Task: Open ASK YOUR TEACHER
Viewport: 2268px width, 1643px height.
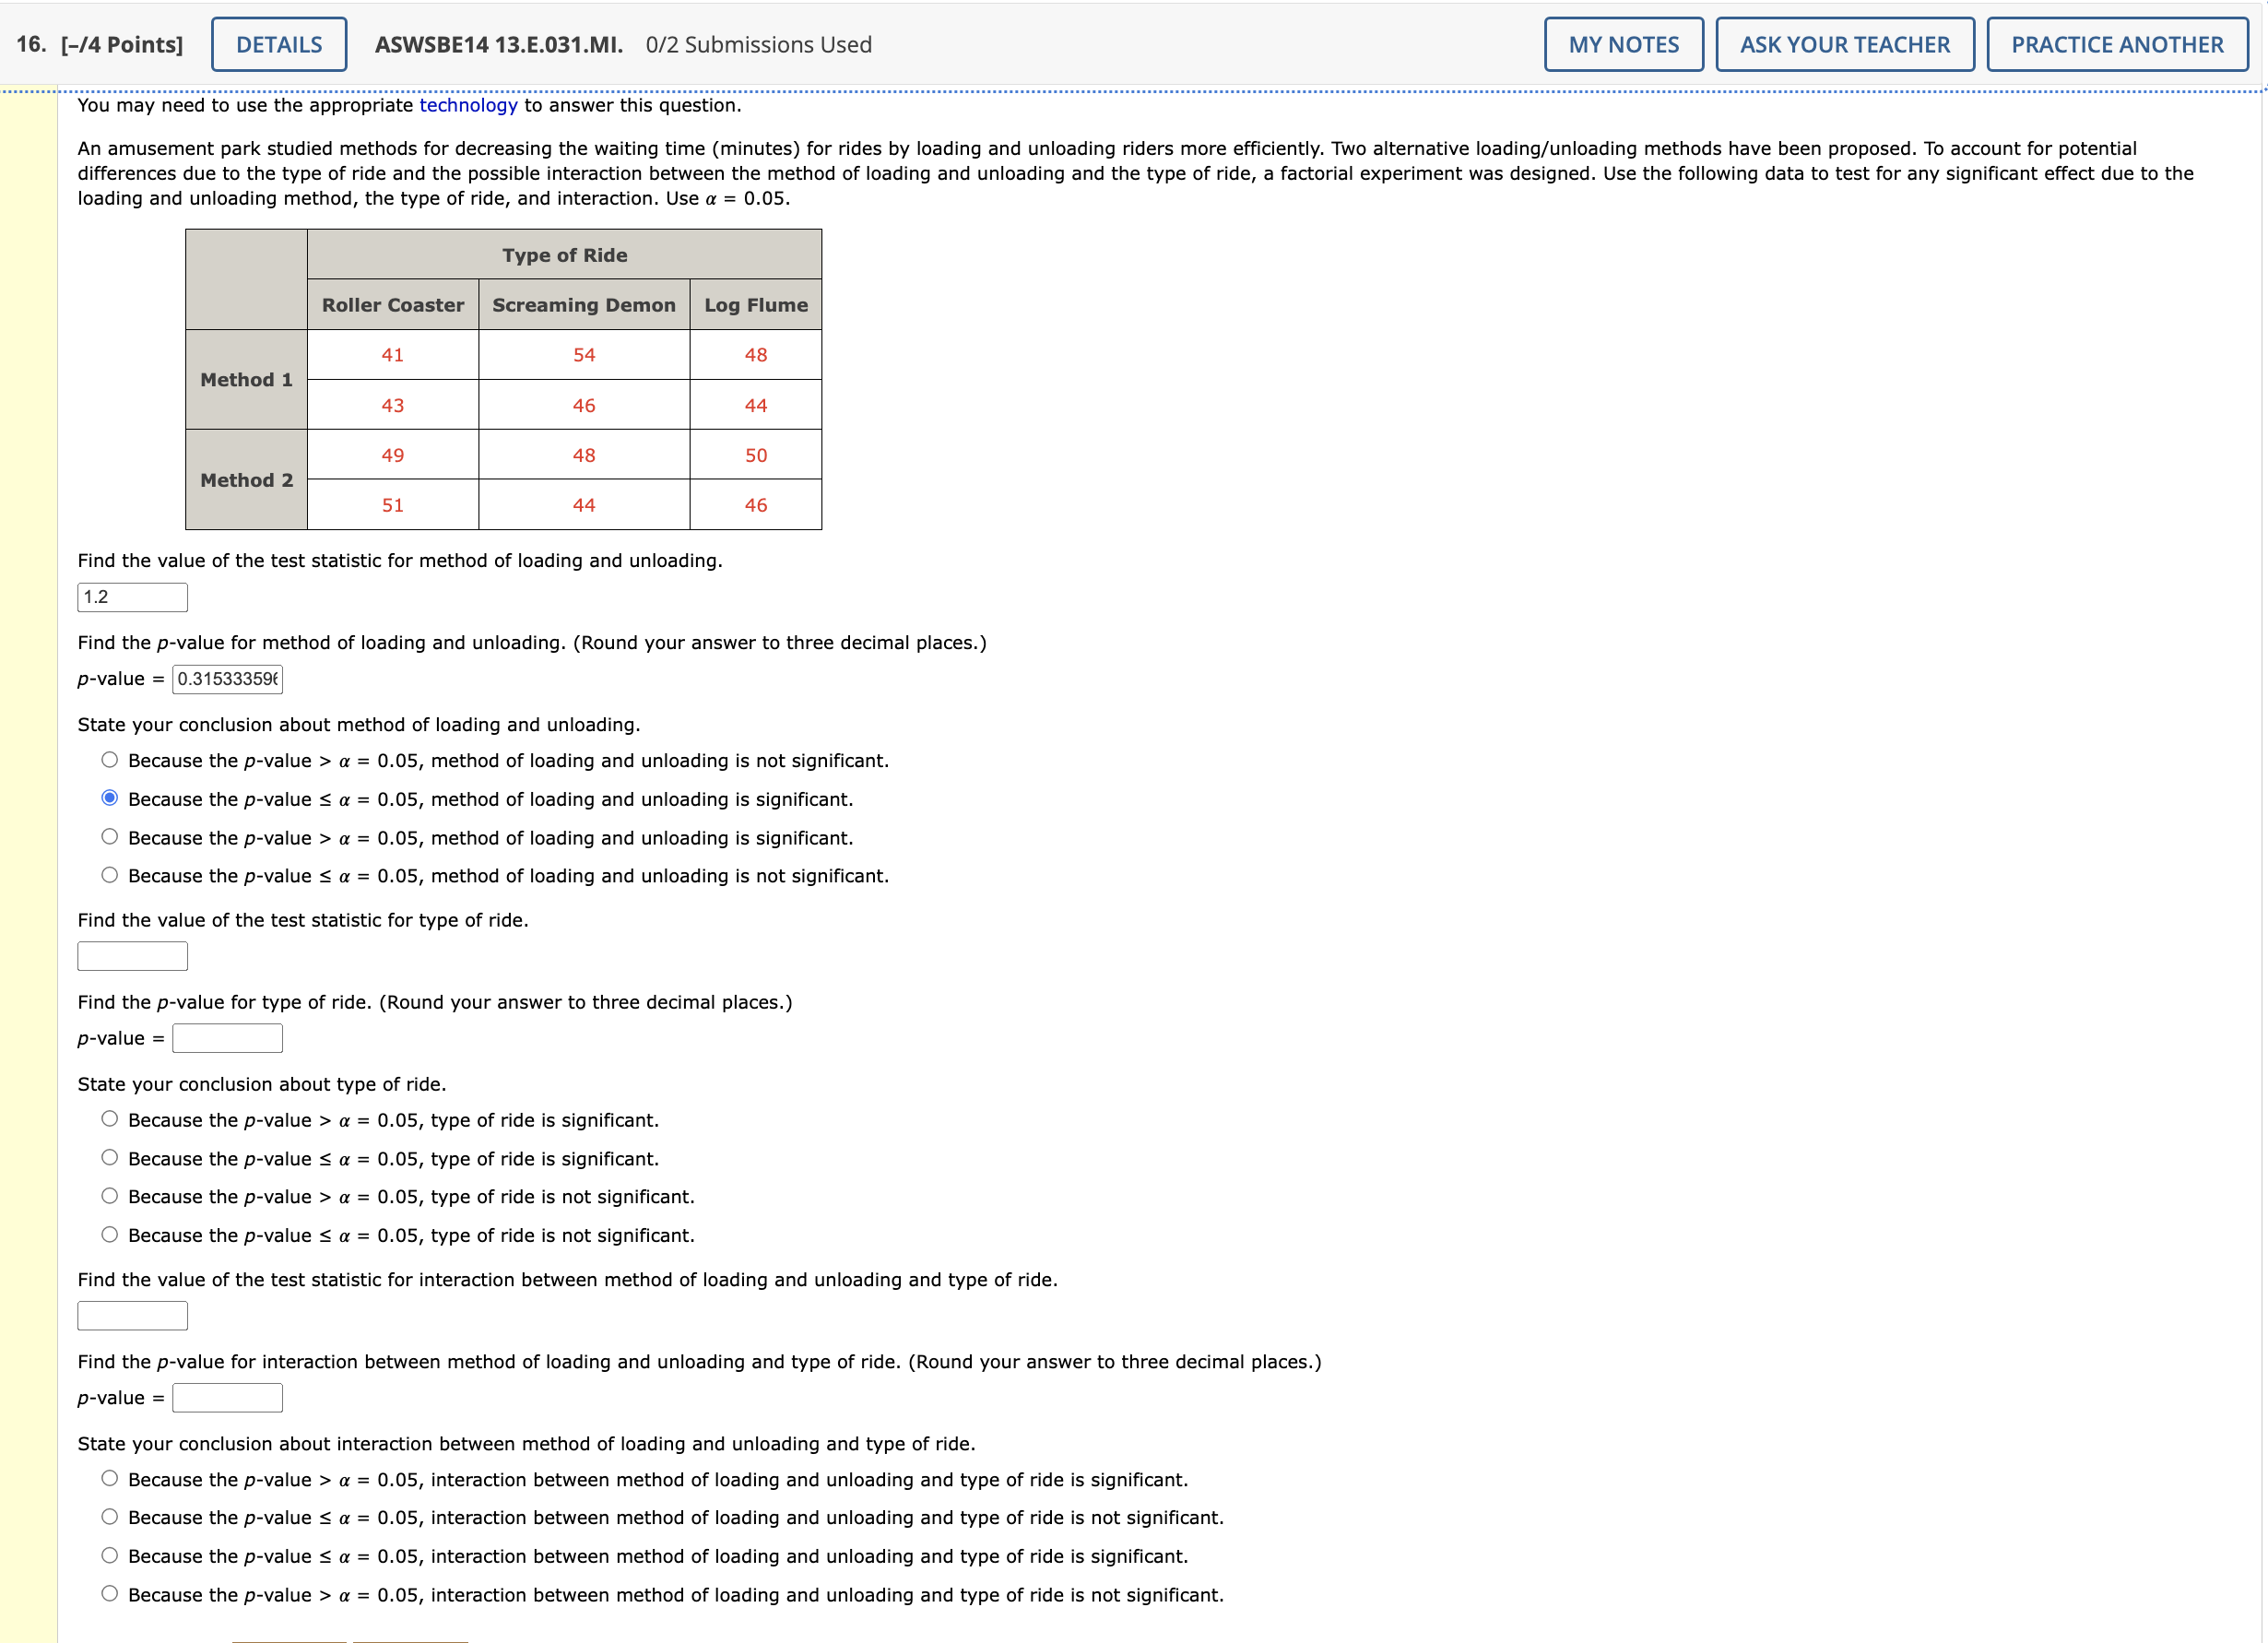Action: 1844,45
